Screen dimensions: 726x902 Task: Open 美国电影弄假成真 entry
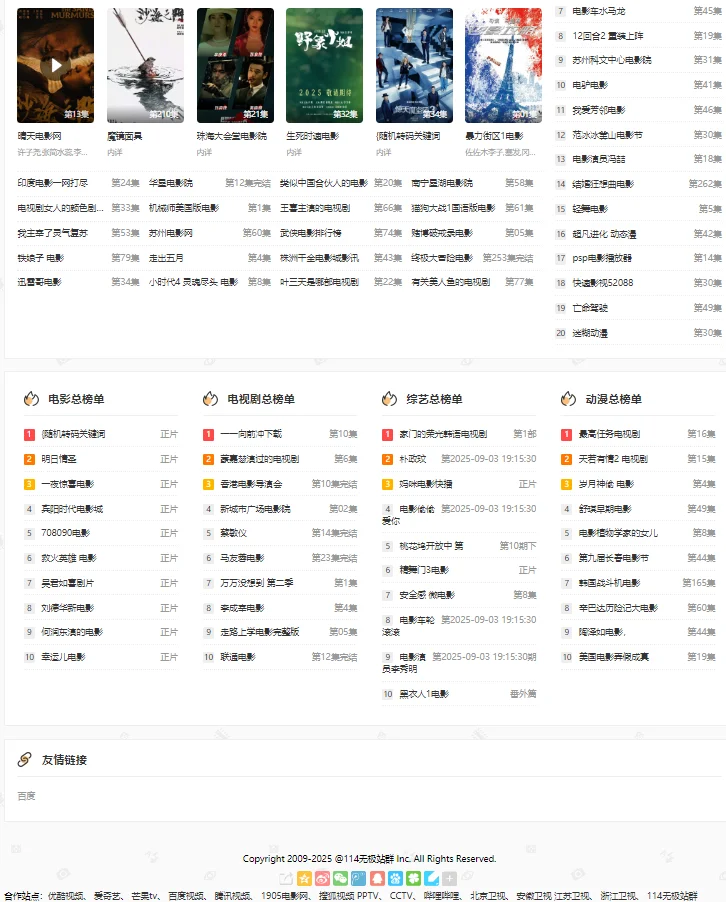pyautogui.click(x=613, y=657)
